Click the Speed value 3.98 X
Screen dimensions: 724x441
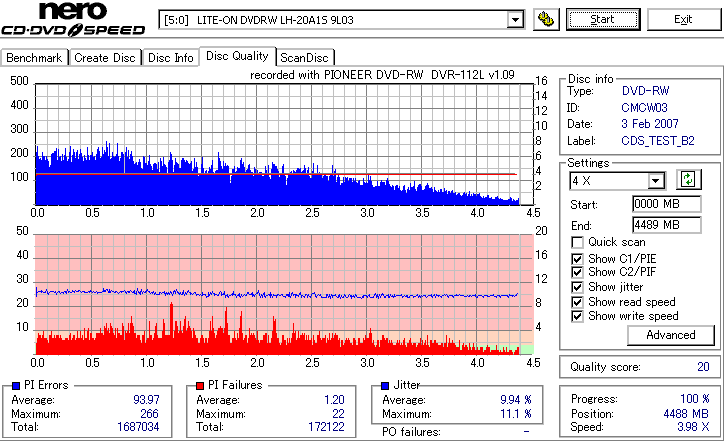[x=693, y=427]
